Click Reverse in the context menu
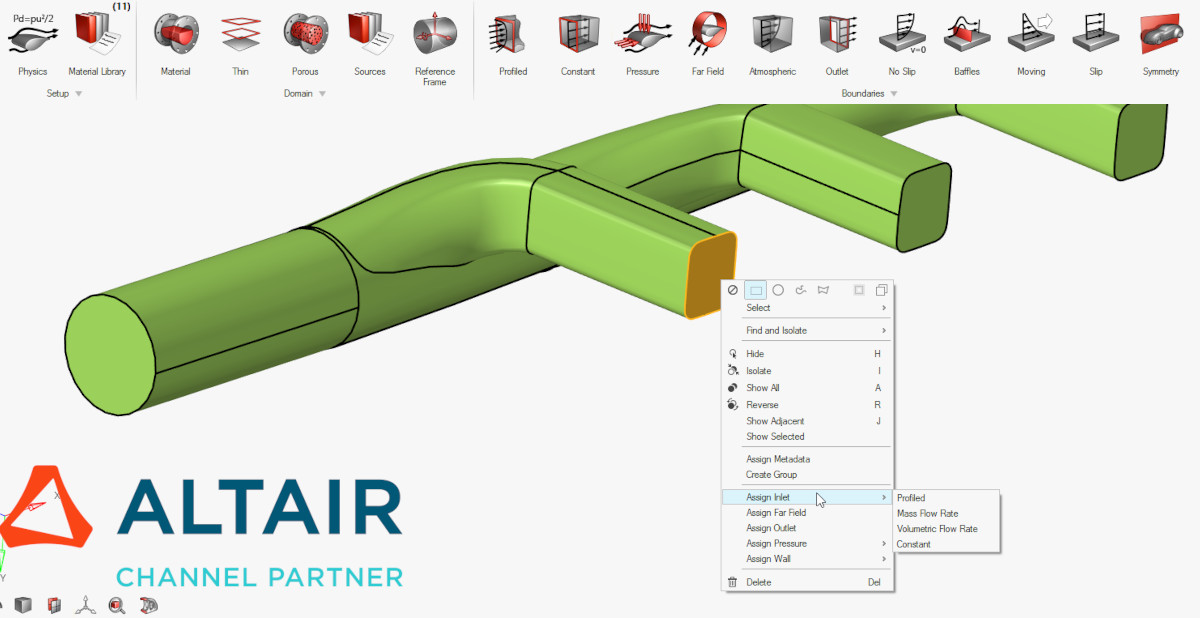1200x618 pixels. click(760, 404)
